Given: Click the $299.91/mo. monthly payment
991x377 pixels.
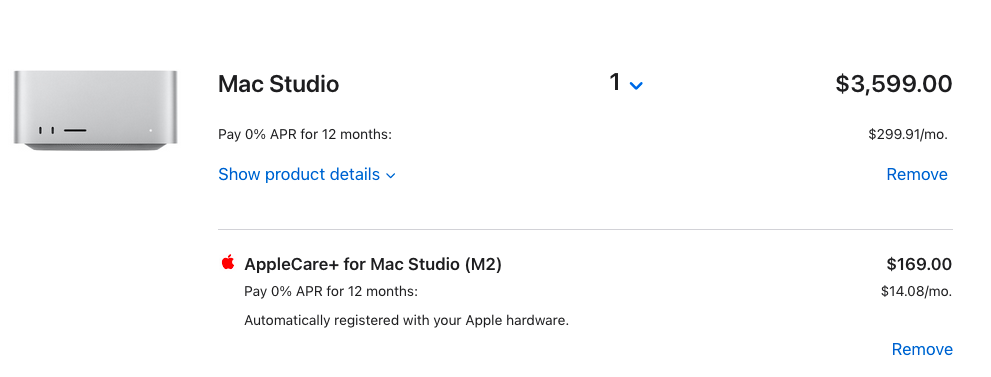Looking at the screenshot, I should [908, 135].
